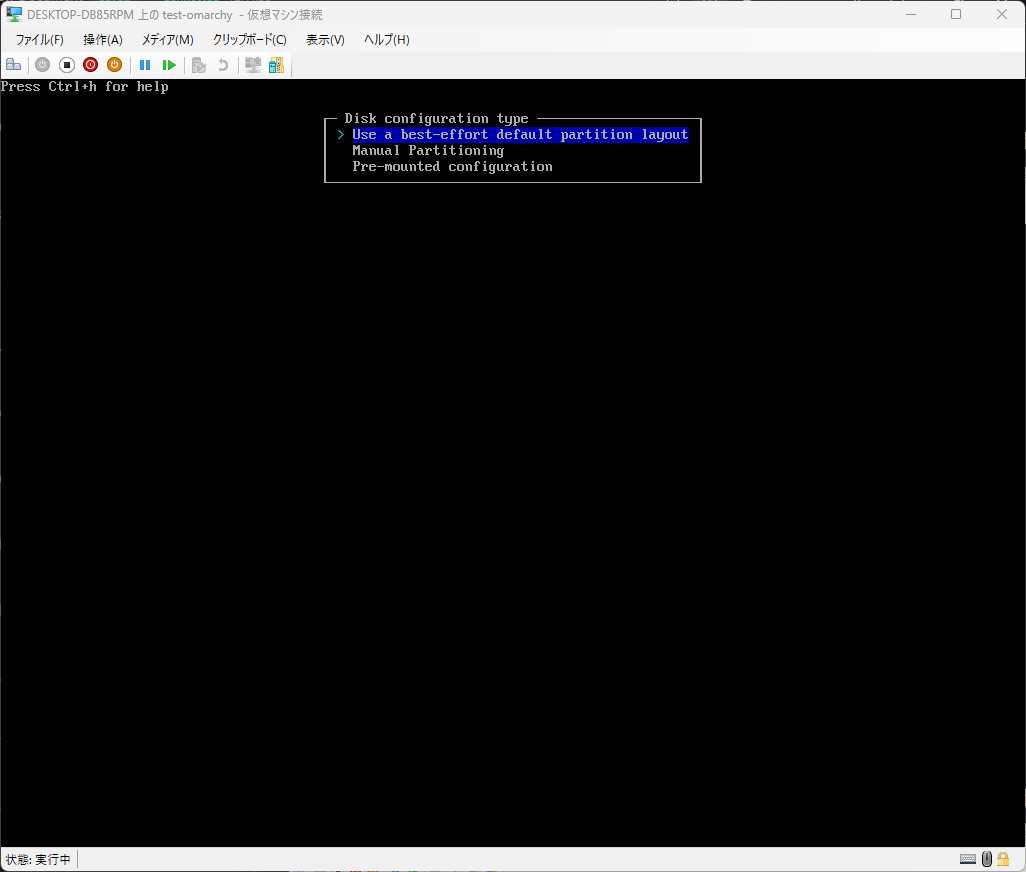The height and width of the screenshot is (872, 1026).
Task: Select 'Use a best-effort default partition layout'
Action: pos(520,135)
